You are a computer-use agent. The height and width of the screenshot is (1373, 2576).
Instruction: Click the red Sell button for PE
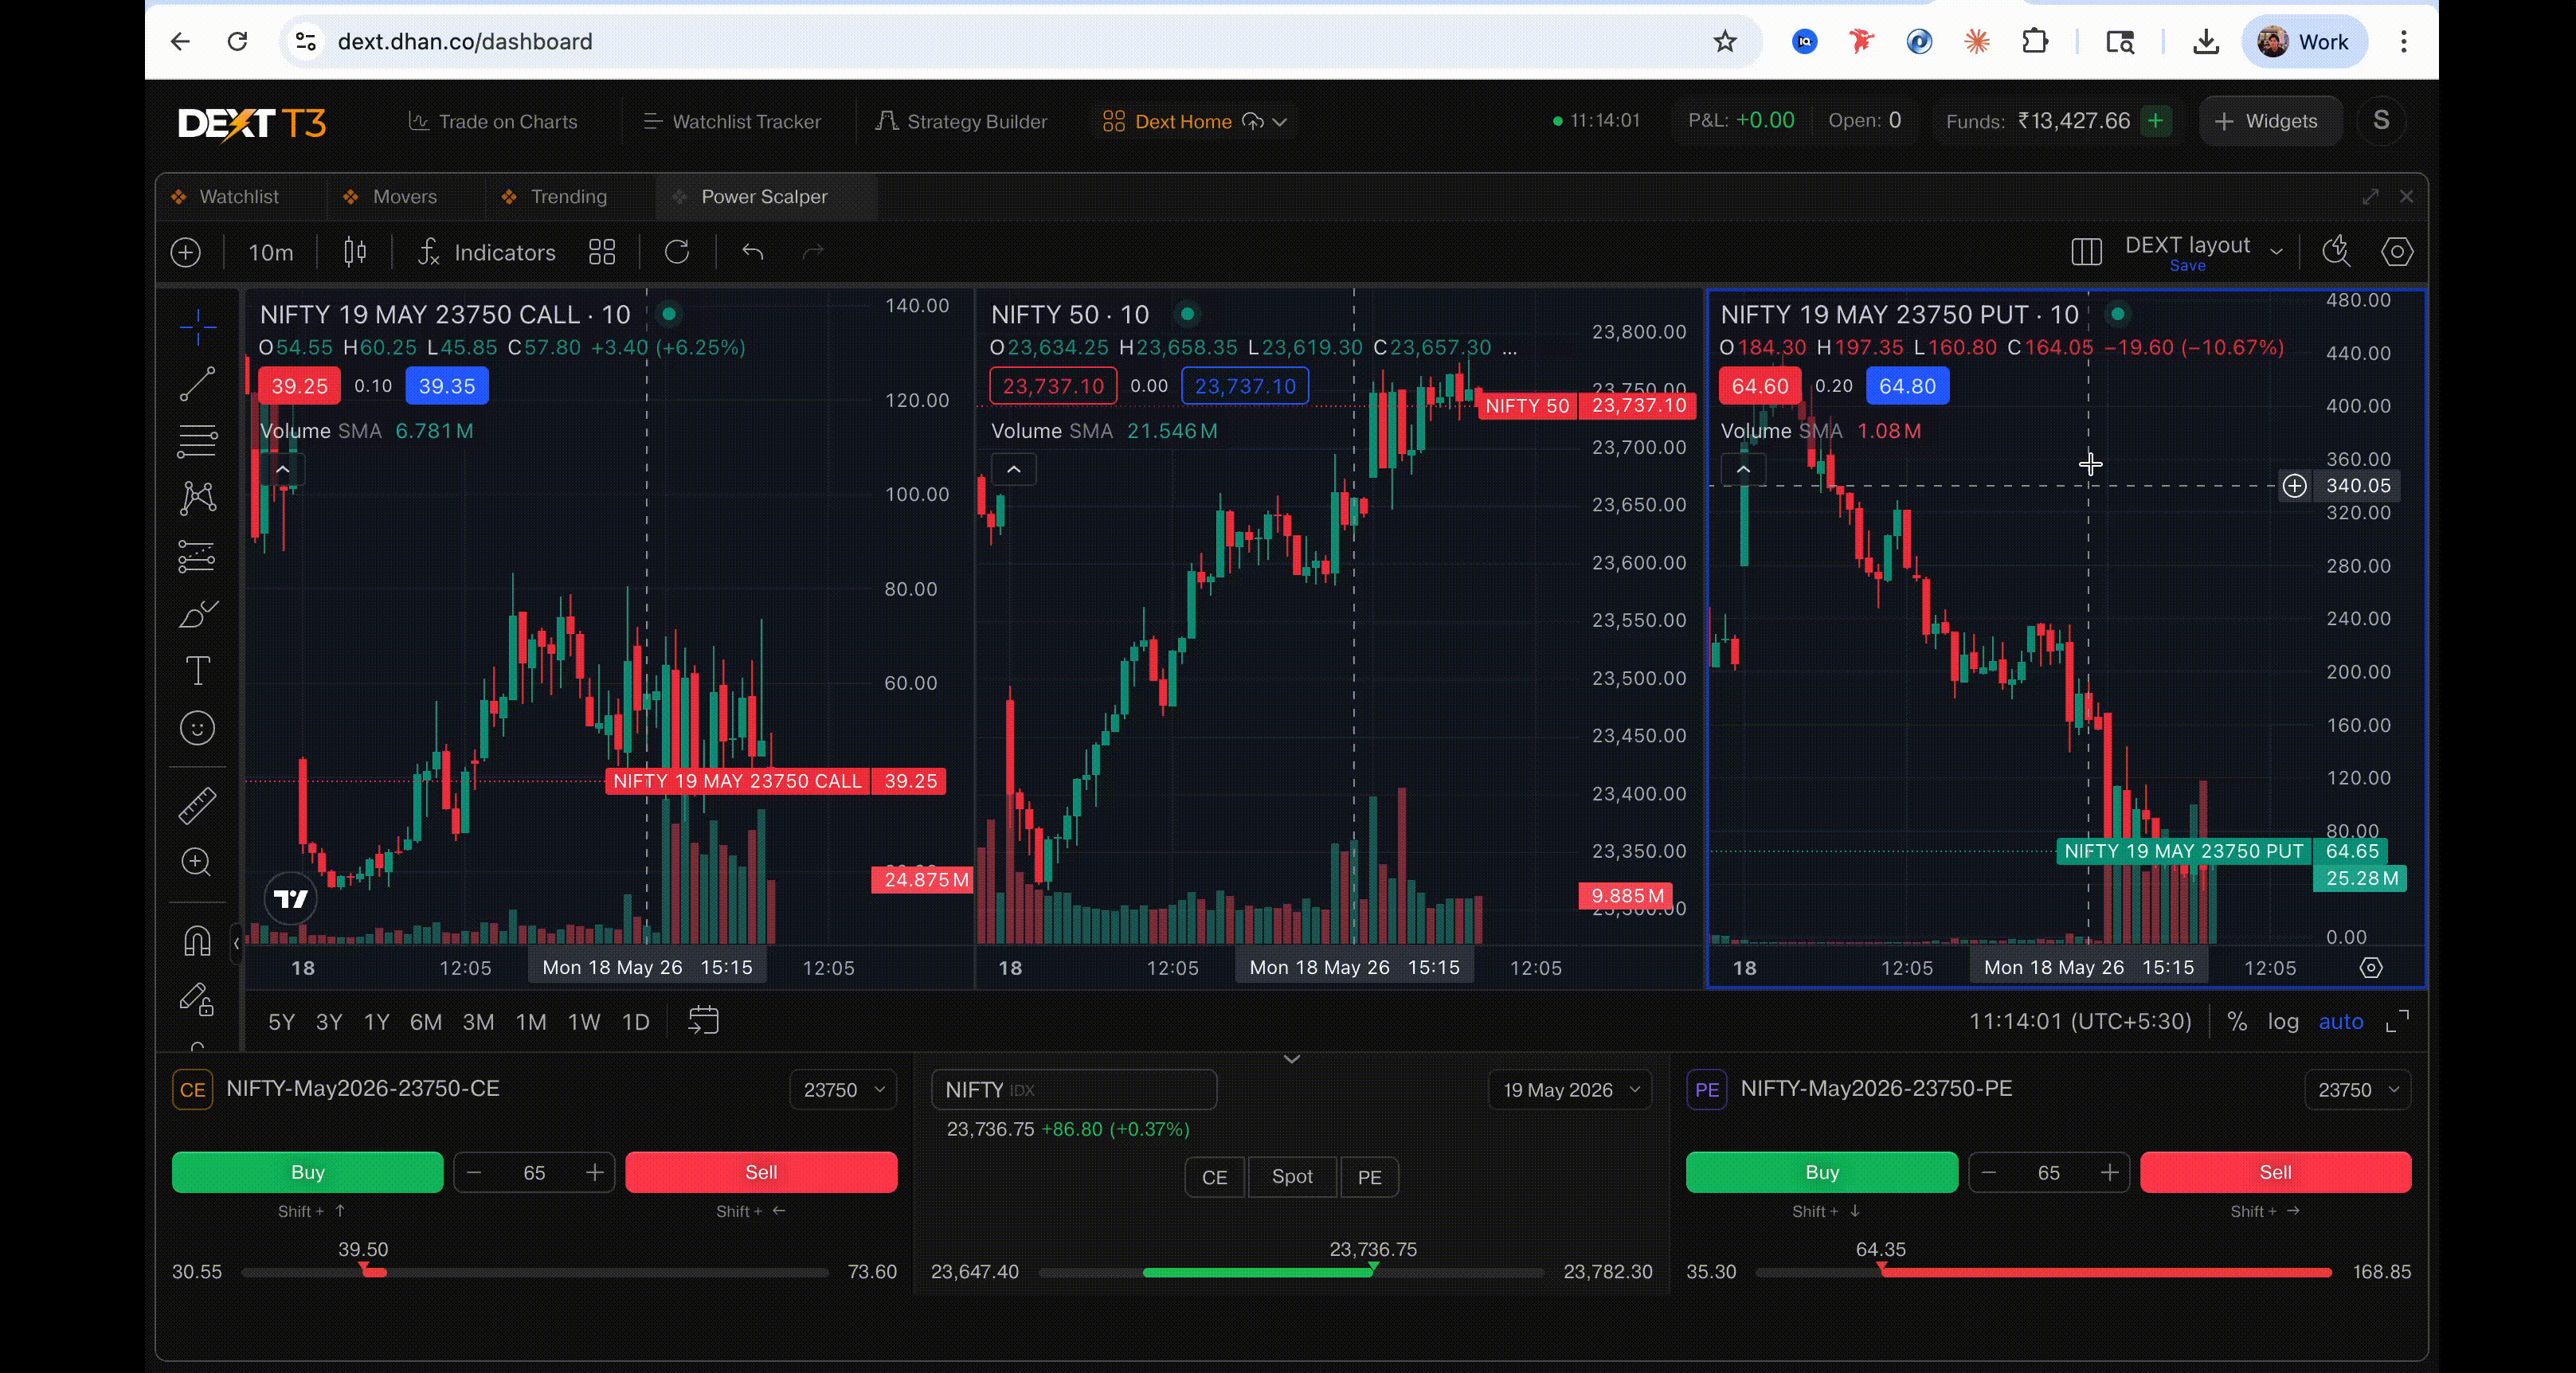tap(2275, 1172)
